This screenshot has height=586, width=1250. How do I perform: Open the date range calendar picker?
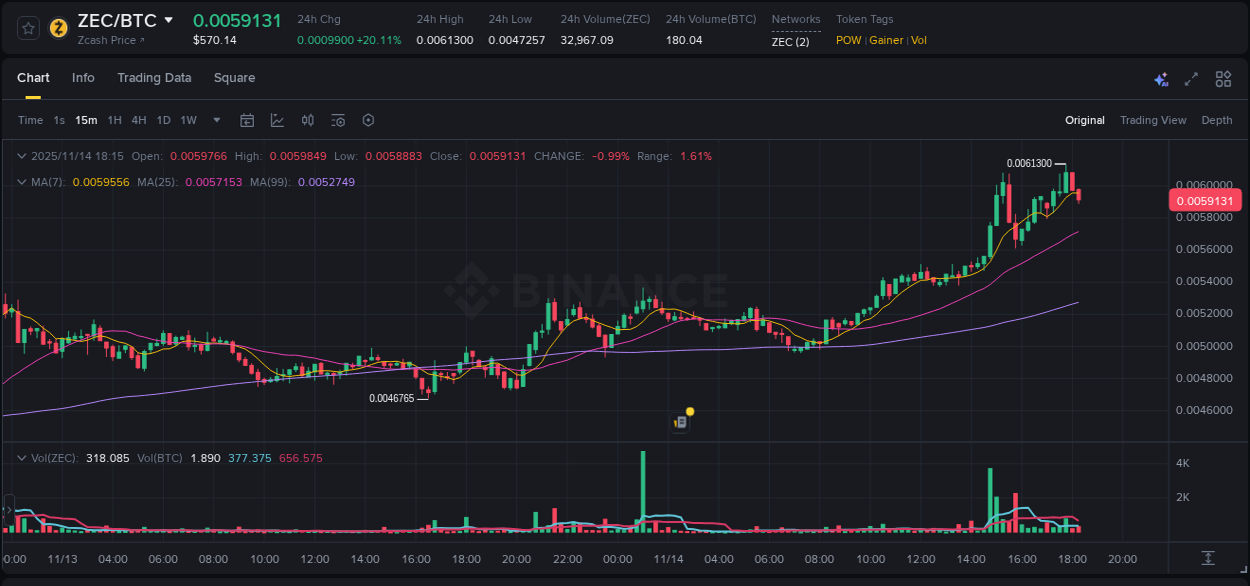[x=247, y=120]
